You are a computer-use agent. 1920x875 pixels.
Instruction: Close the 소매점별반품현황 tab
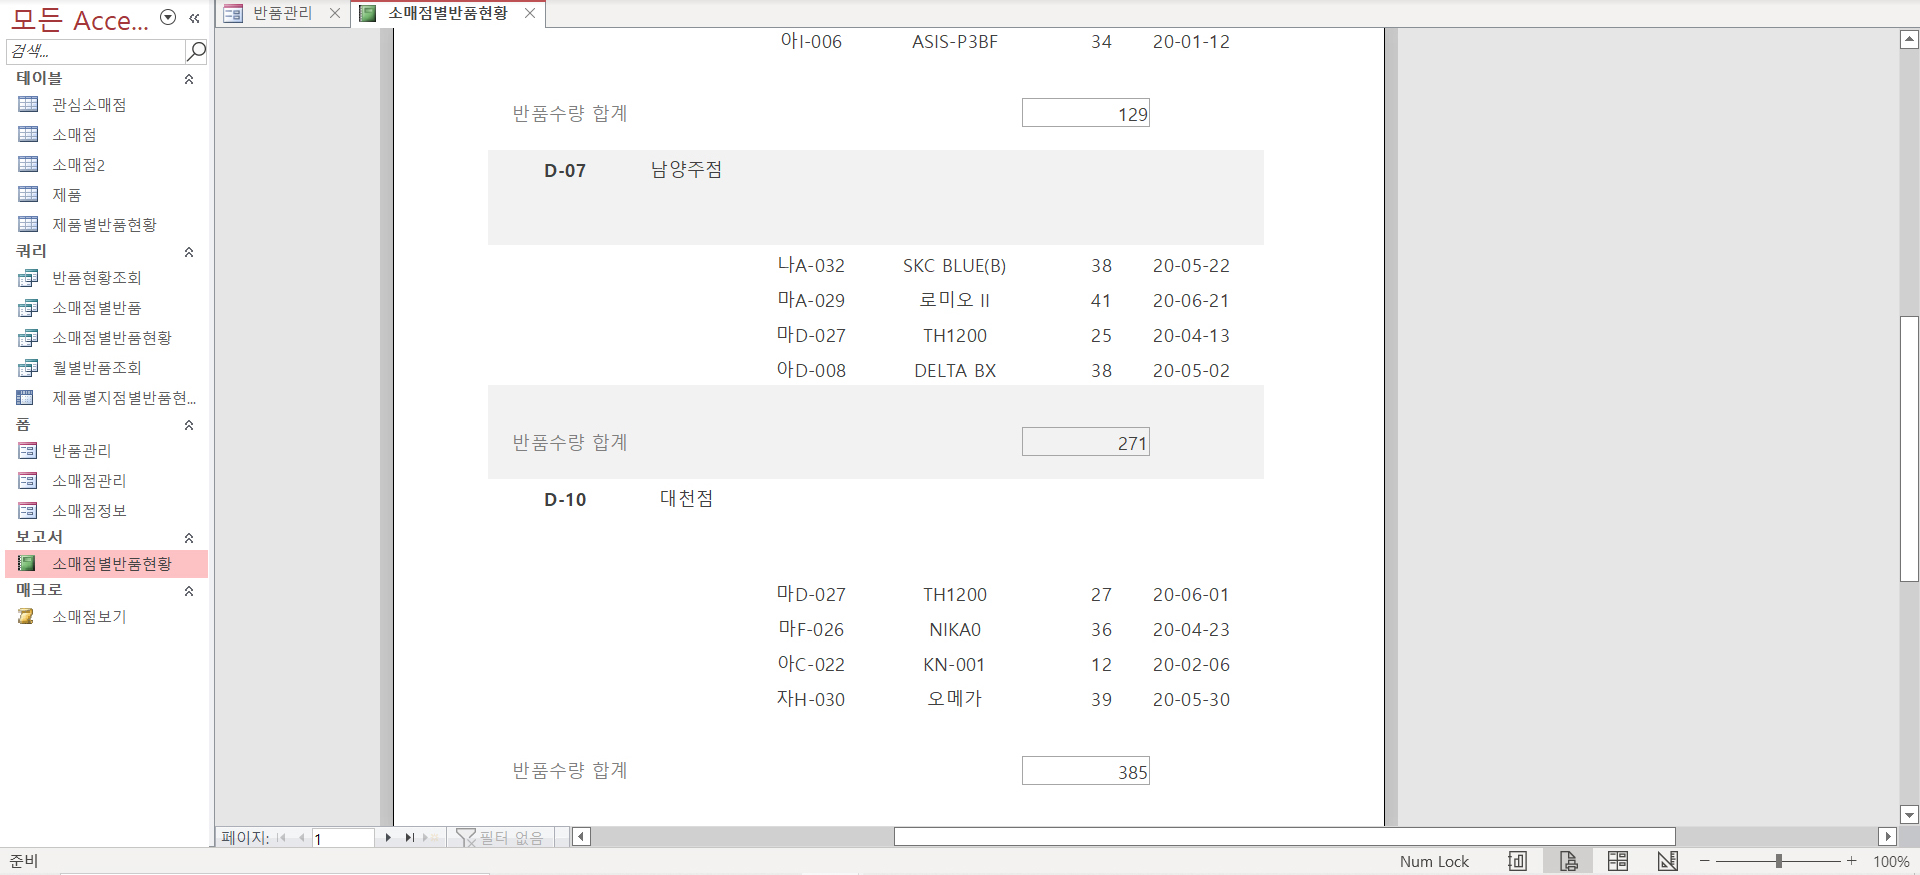[x=530, y=13]
